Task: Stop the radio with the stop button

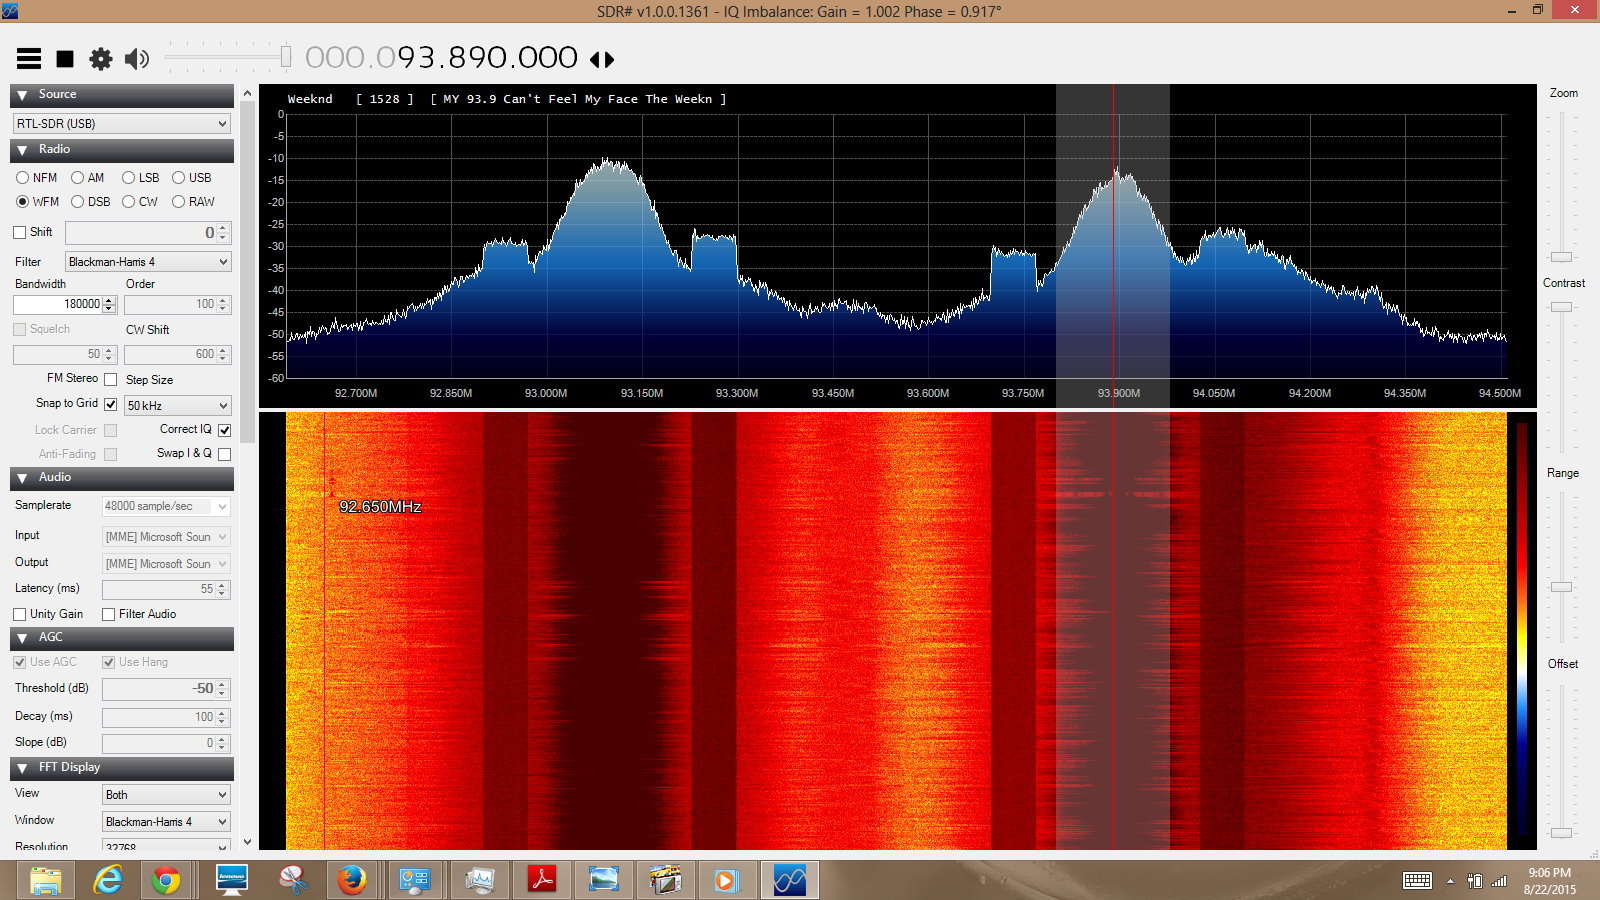Action: tap(65, 59)
